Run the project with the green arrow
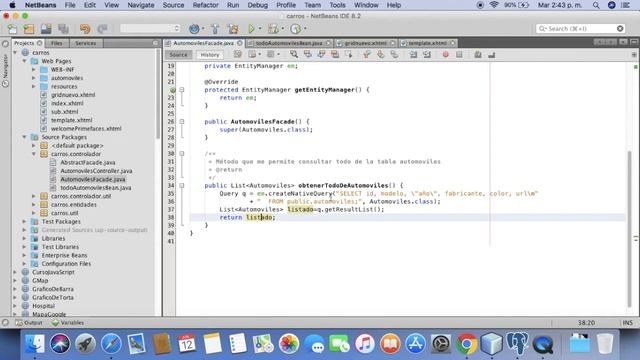 pyautogui.click(x=251, y=29)
